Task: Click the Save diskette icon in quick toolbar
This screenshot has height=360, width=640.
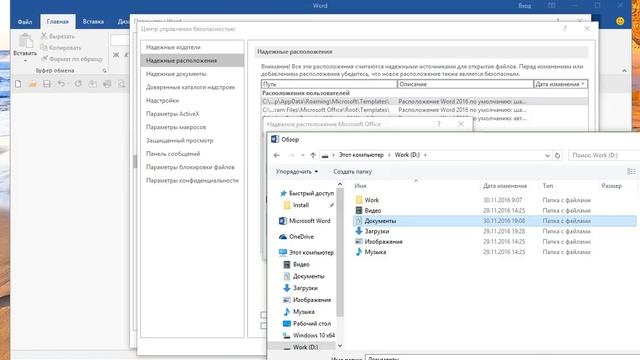Action: point(47,84)
